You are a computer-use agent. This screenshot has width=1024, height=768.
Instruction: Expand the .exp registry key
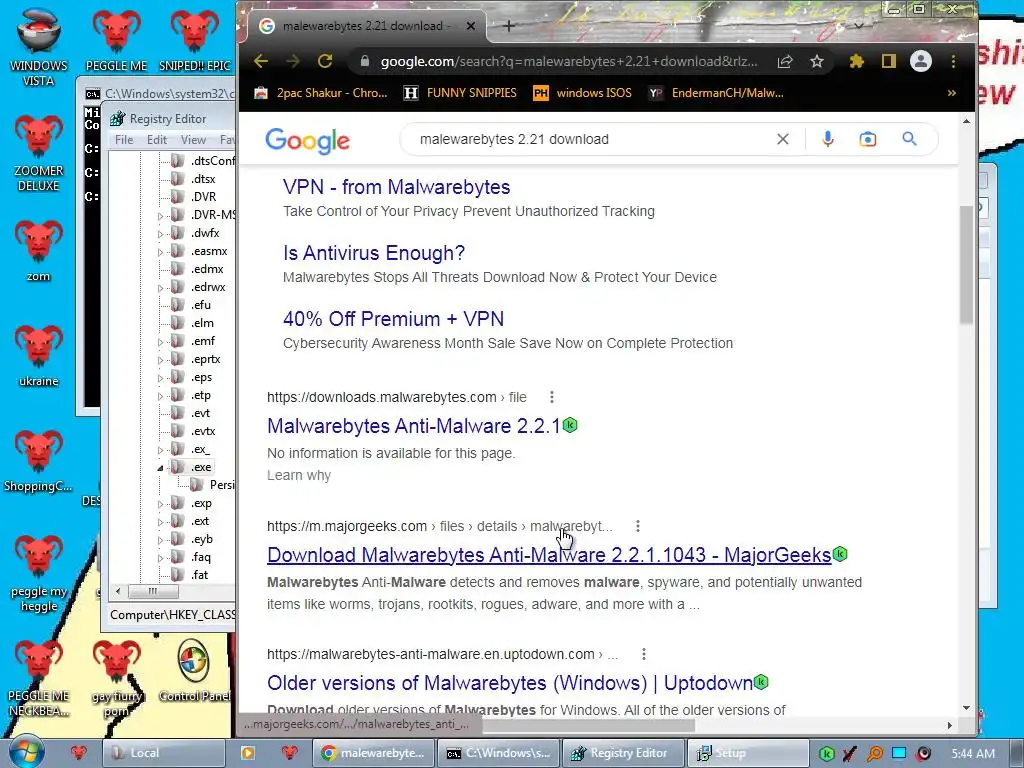click(160, 504)
